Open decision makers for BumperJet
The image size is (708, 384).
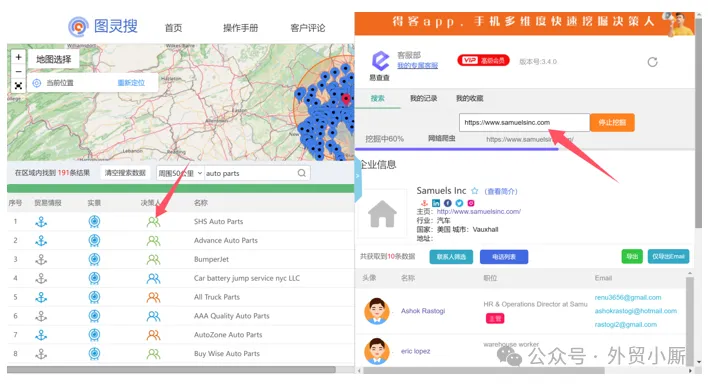pos(154,260)
